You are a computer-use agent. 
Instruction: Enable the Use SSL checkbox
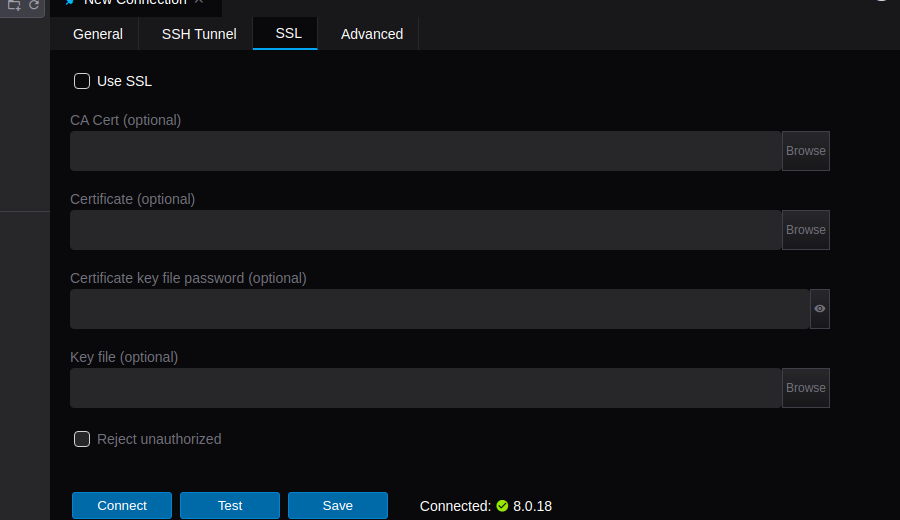(x=82, y=81)
